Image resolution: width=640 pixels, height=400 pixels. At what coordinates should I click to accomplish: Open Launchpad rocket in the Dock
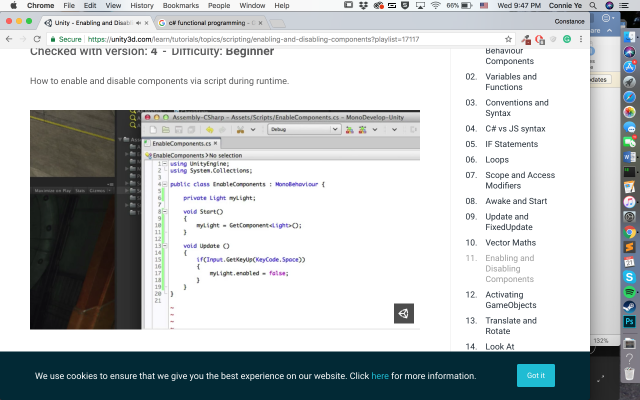629,82
